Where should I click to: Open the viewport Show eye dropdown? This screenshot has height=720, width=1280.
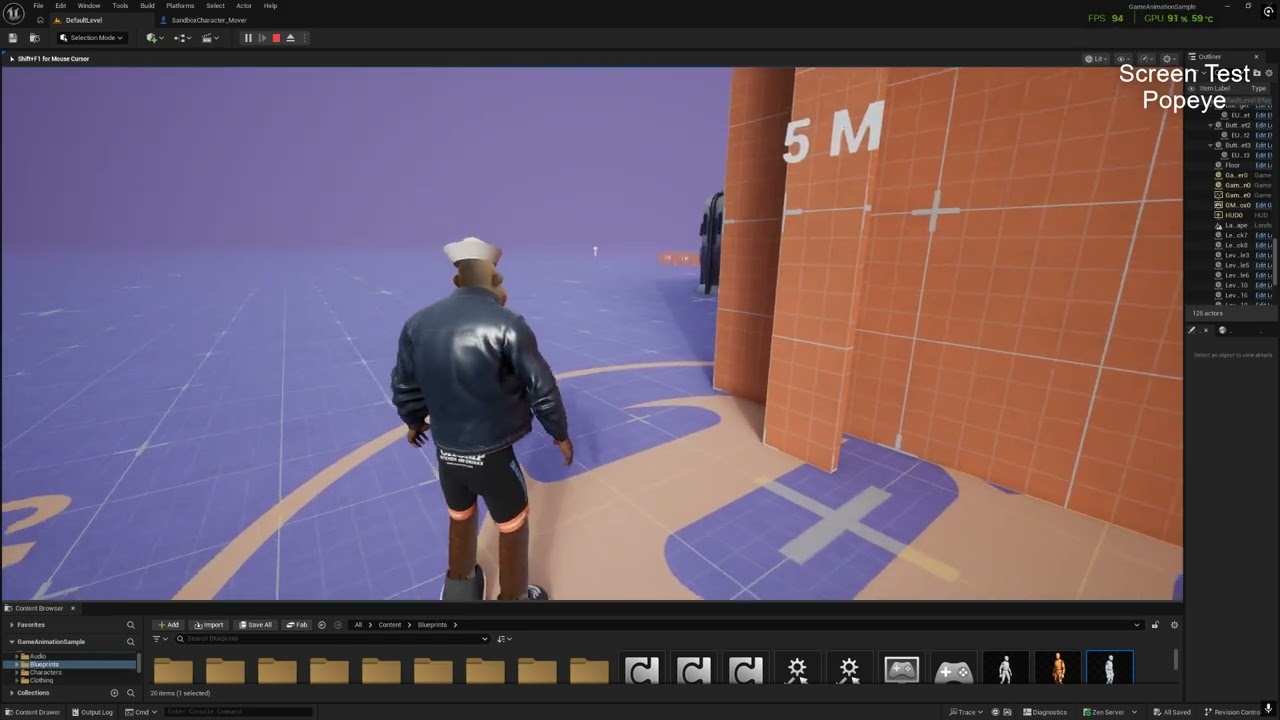point(1123,59)
